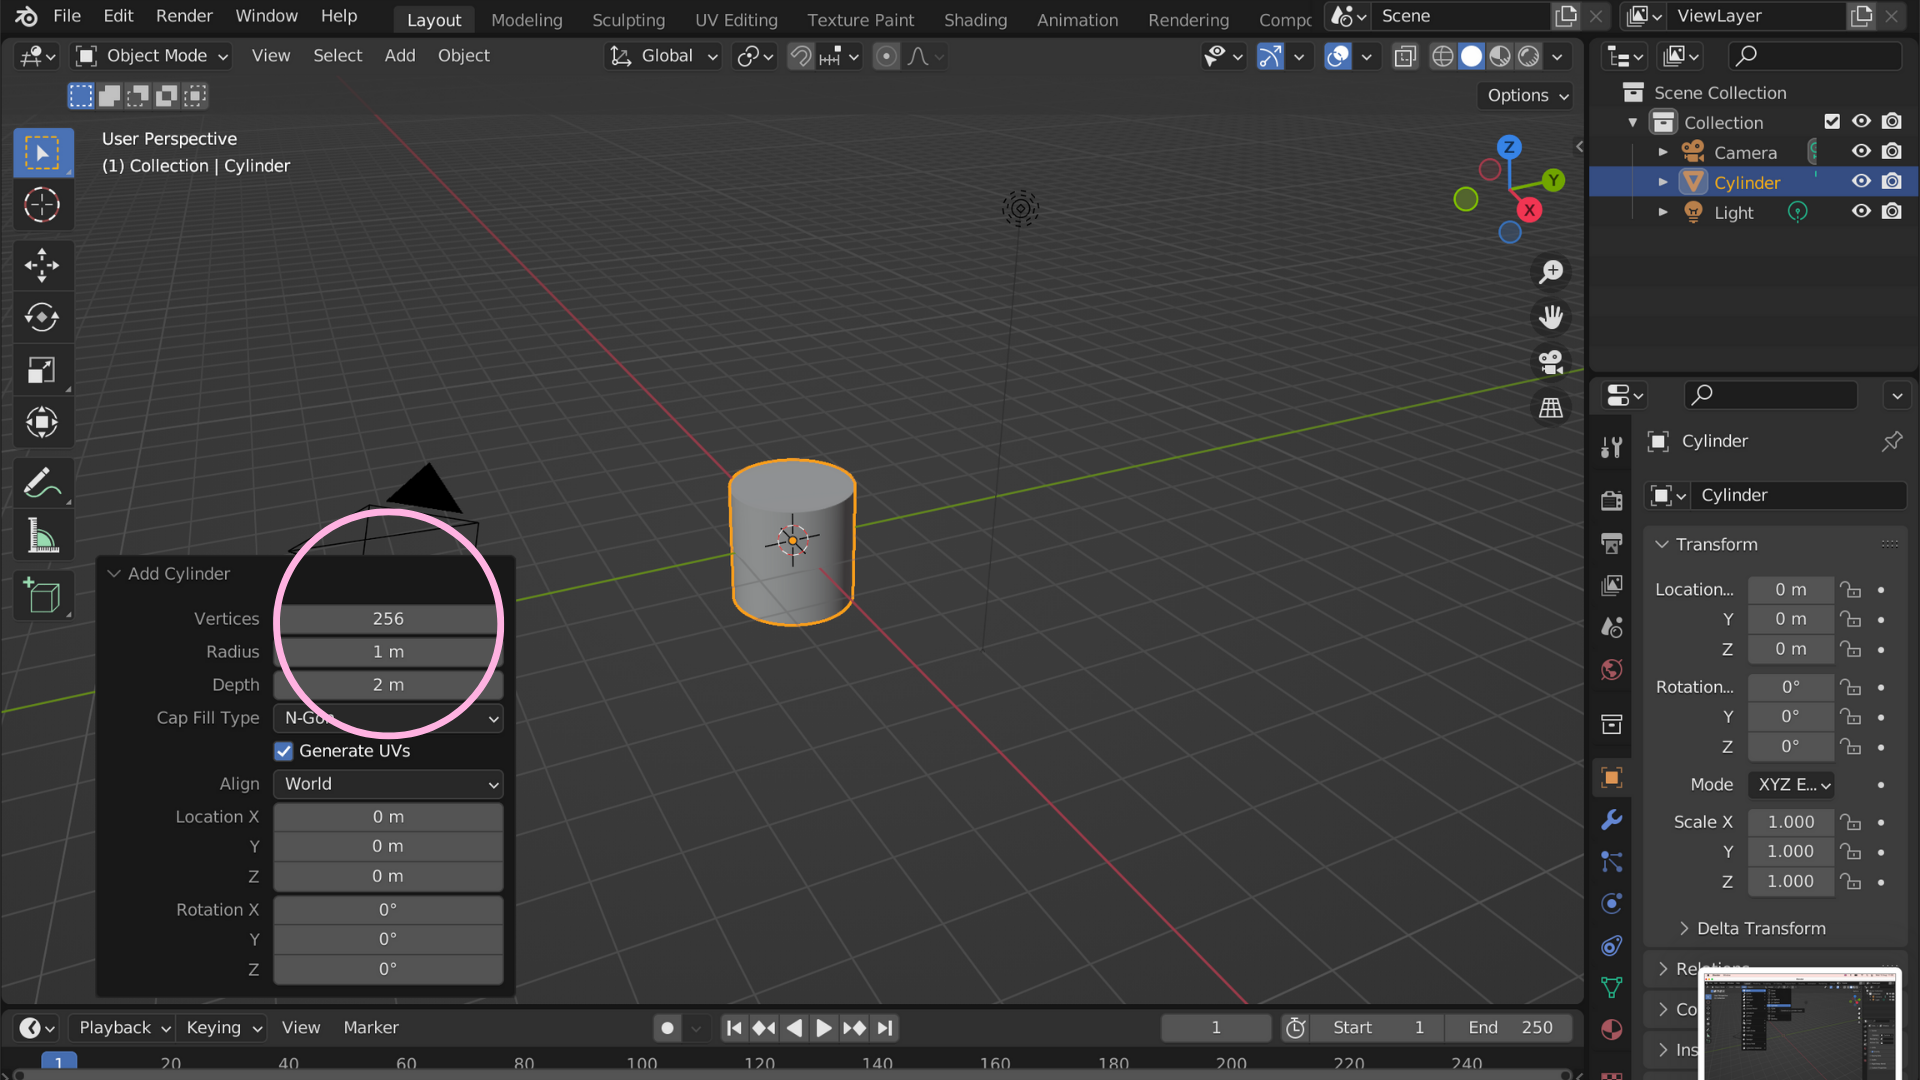Open the viewport Options popover
1920x1080 pixels.
pyautogui.click(x=1524, y=95)
